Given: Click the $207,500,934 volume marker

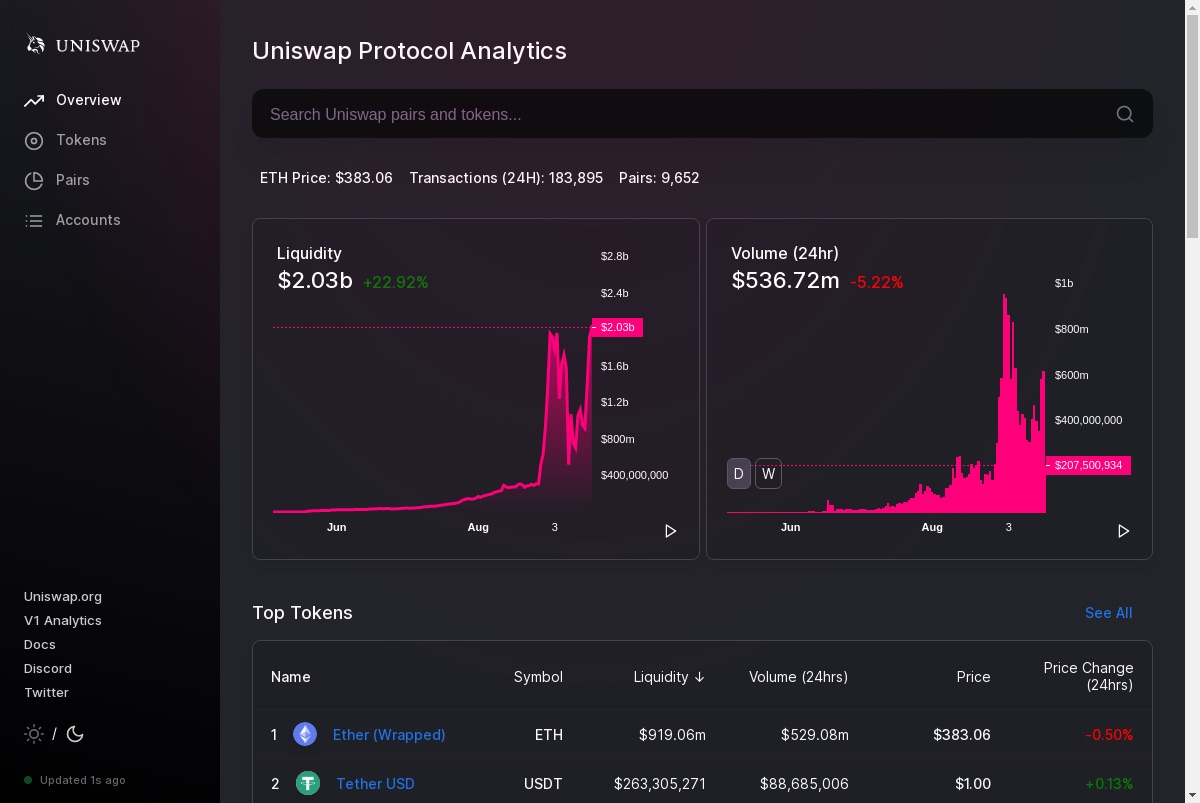Looking at the screenshot, I should click(1088, 465).
